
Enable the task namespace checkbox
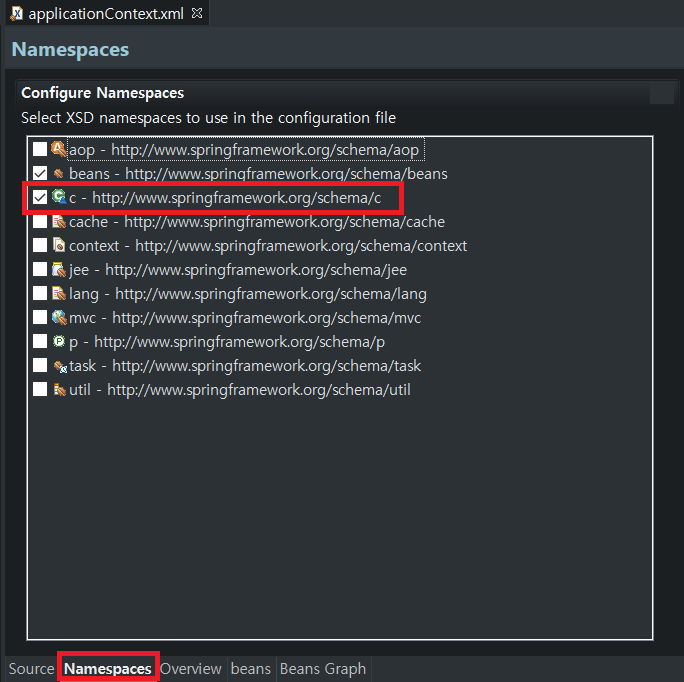tap(40, 365)
